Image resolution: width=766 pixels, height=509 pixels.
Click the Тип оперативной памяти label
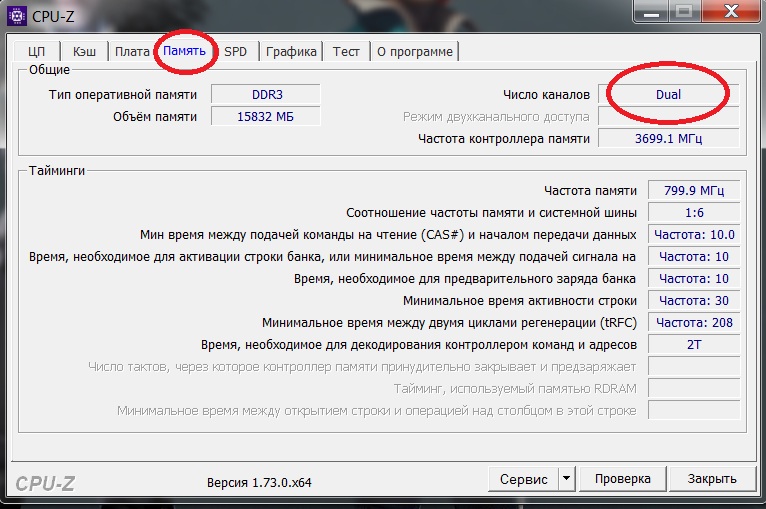[123, 94]
